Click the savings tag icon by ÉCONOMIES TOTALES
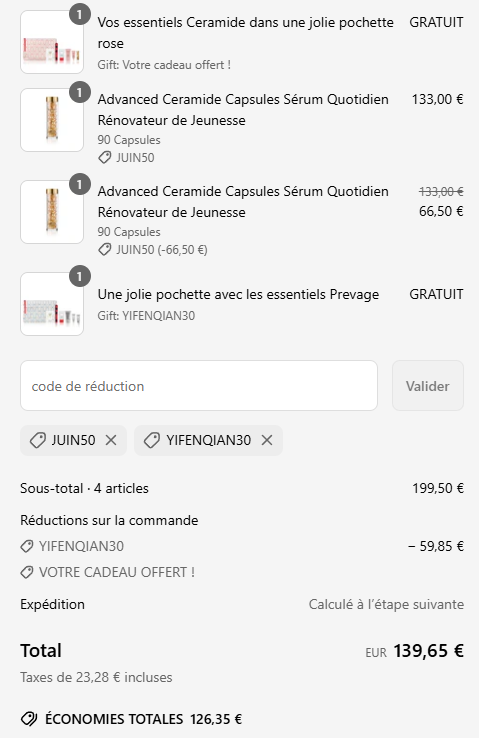 click(29, 719)
